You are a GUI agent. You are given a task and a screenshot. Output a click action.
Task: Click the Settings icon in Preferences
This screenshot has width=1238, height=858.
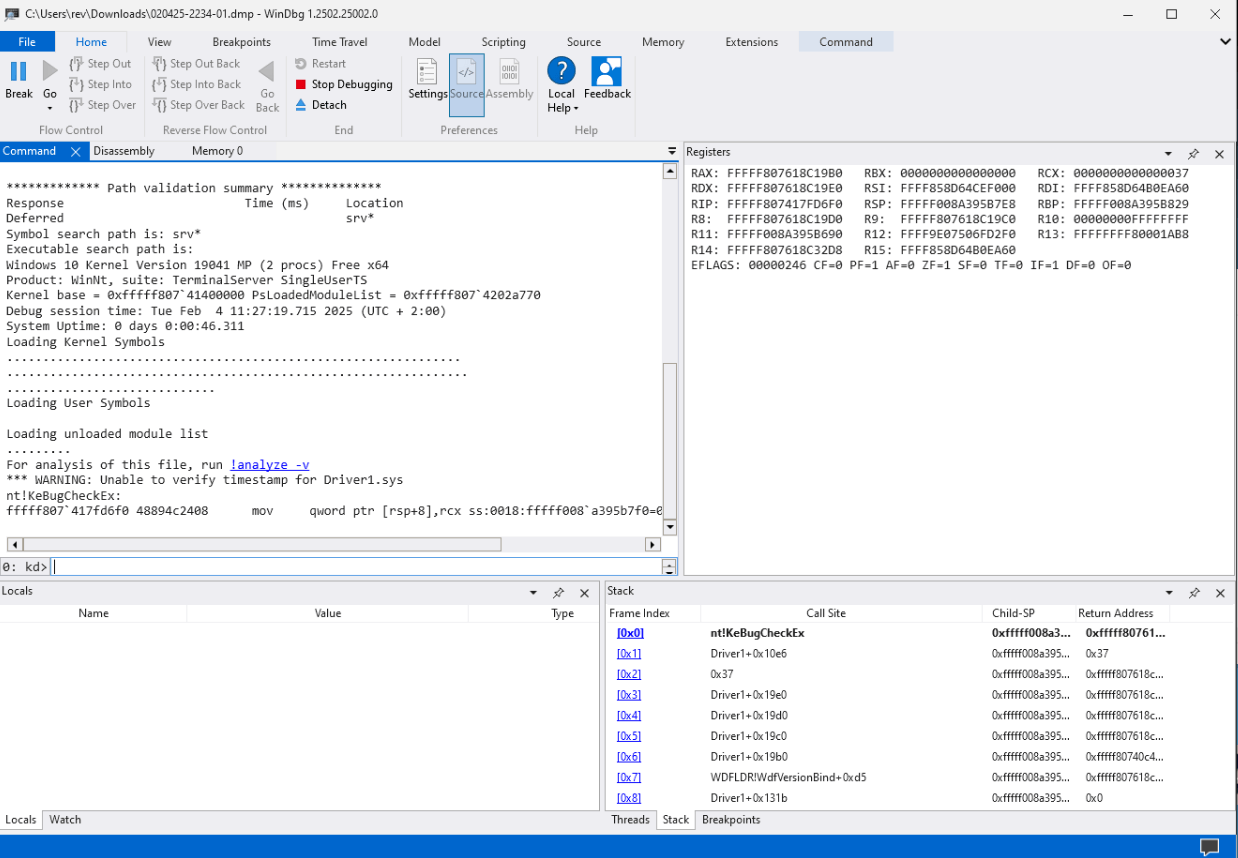(x=427, y=73)
